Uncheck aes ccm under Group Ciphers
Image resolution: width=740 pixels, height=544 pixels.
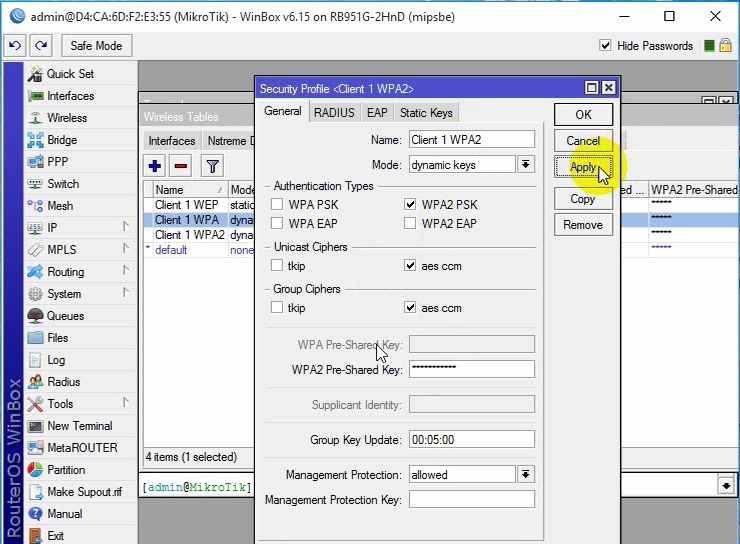[x=410, y=308]
